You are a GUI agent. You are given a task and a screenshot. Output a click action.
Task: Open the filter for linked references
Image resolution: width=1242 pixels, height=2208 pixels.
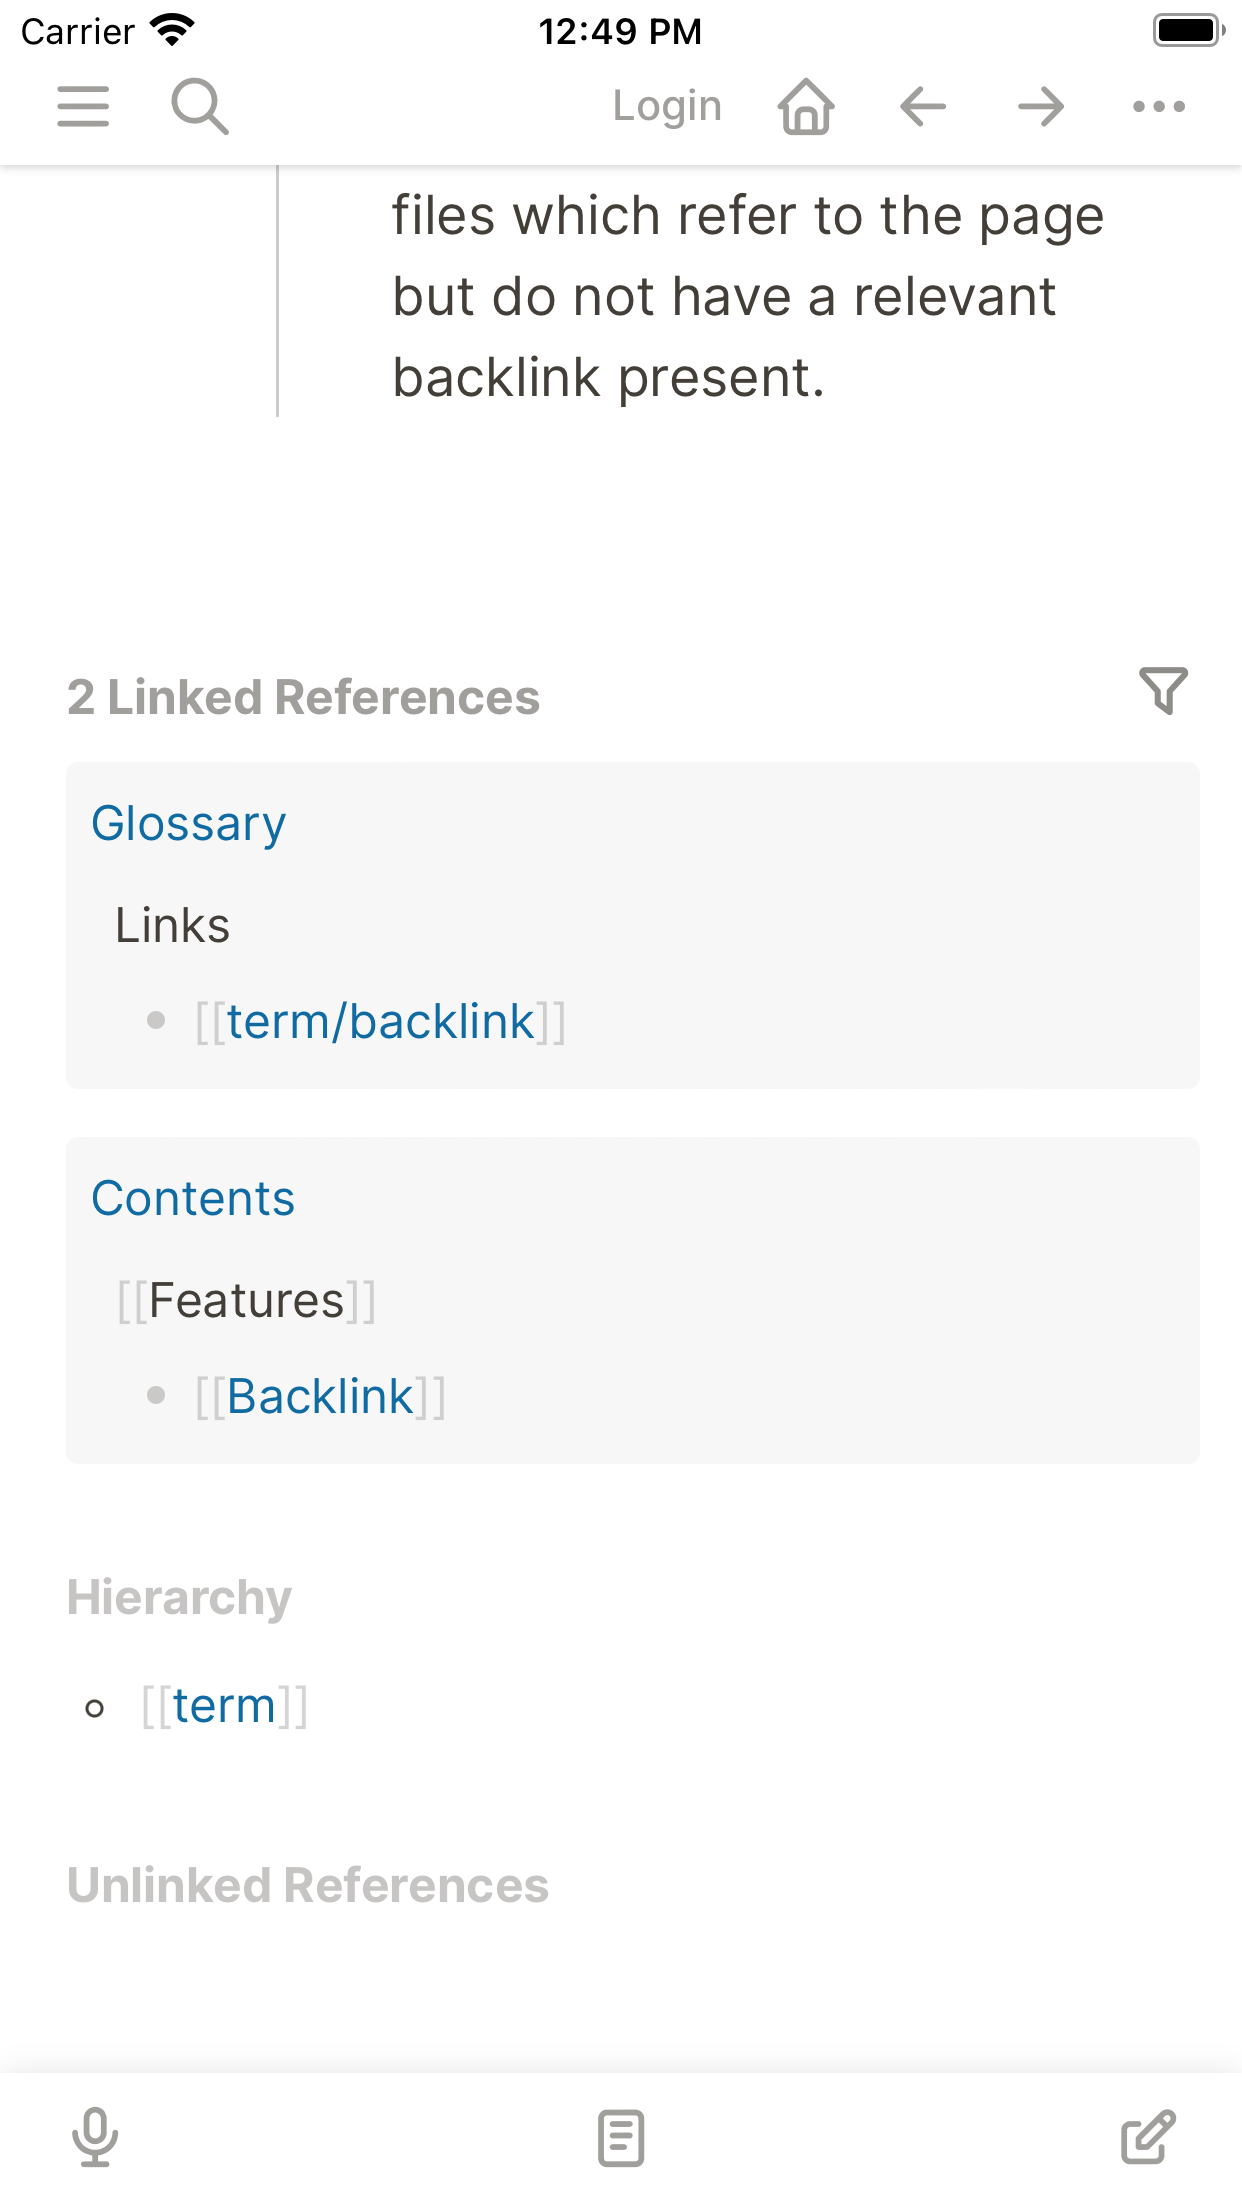[1163, 690]
